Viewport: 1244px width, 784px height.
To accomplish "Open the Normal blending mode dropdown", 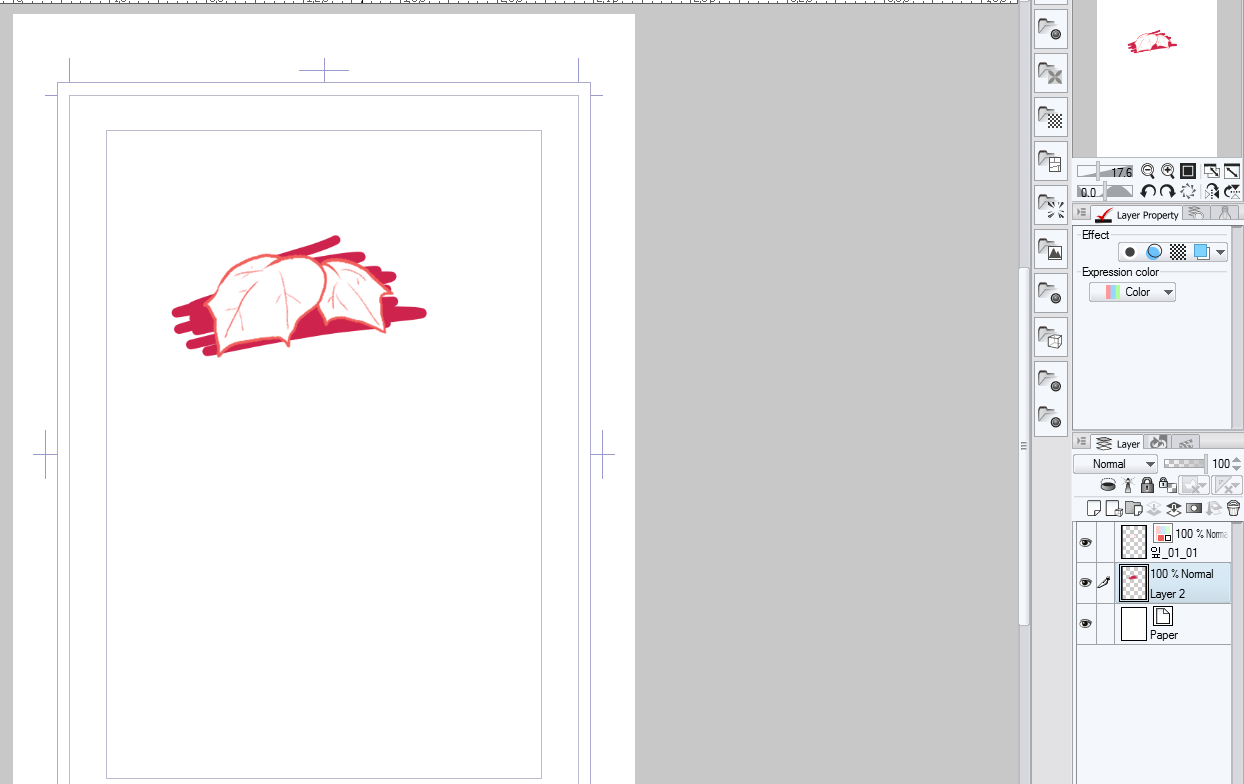I will (1116, 464).
